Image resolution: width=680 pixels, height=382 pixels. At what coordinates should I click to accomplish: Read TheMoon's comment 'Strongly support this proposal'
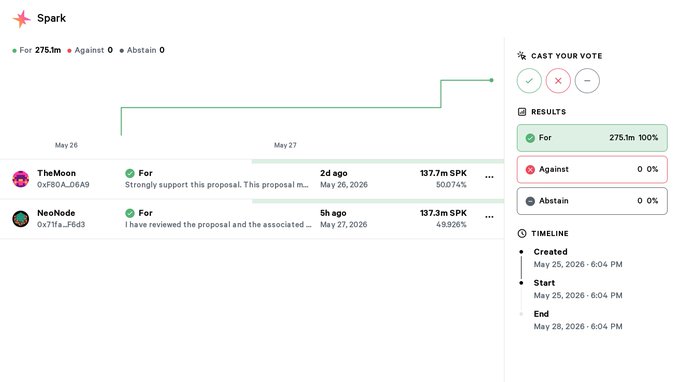(x=217, y=185)
